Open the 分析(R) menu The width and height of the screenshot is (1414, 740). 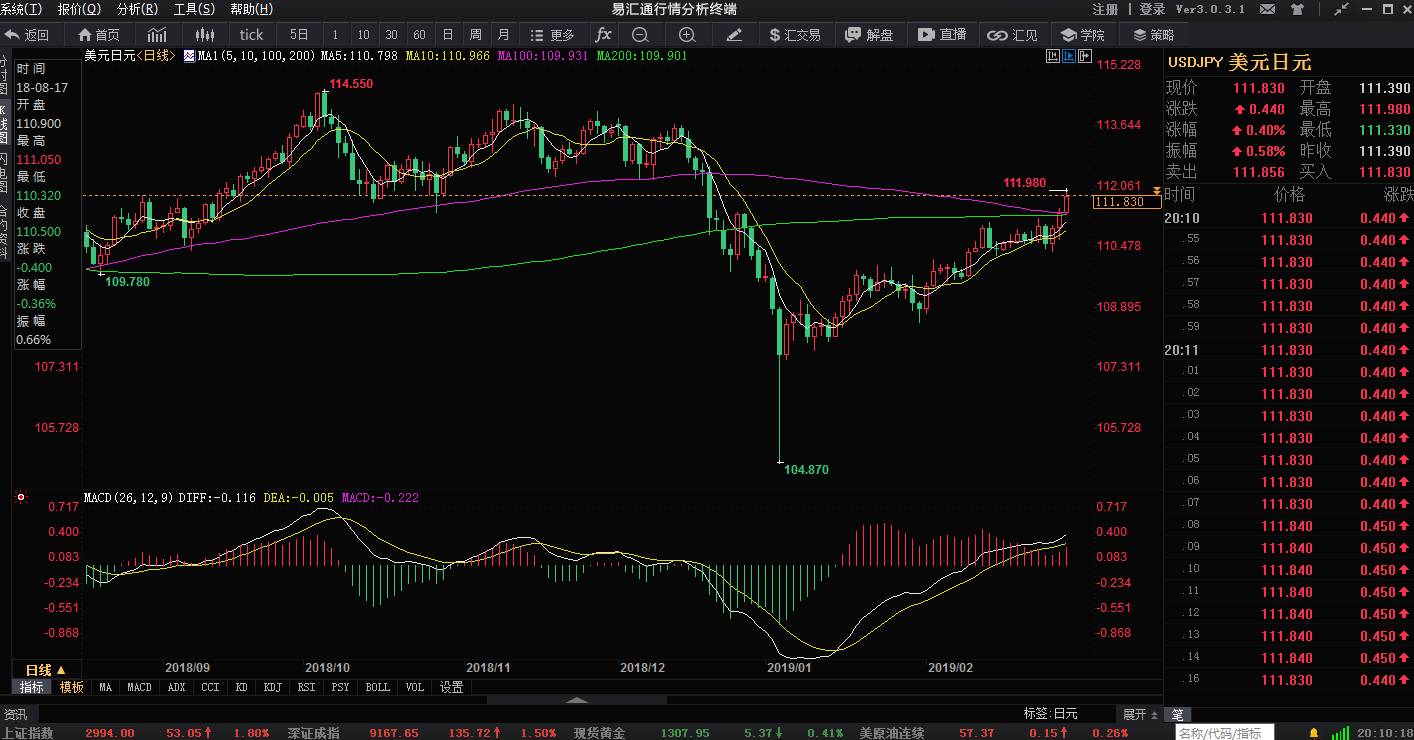137,9
